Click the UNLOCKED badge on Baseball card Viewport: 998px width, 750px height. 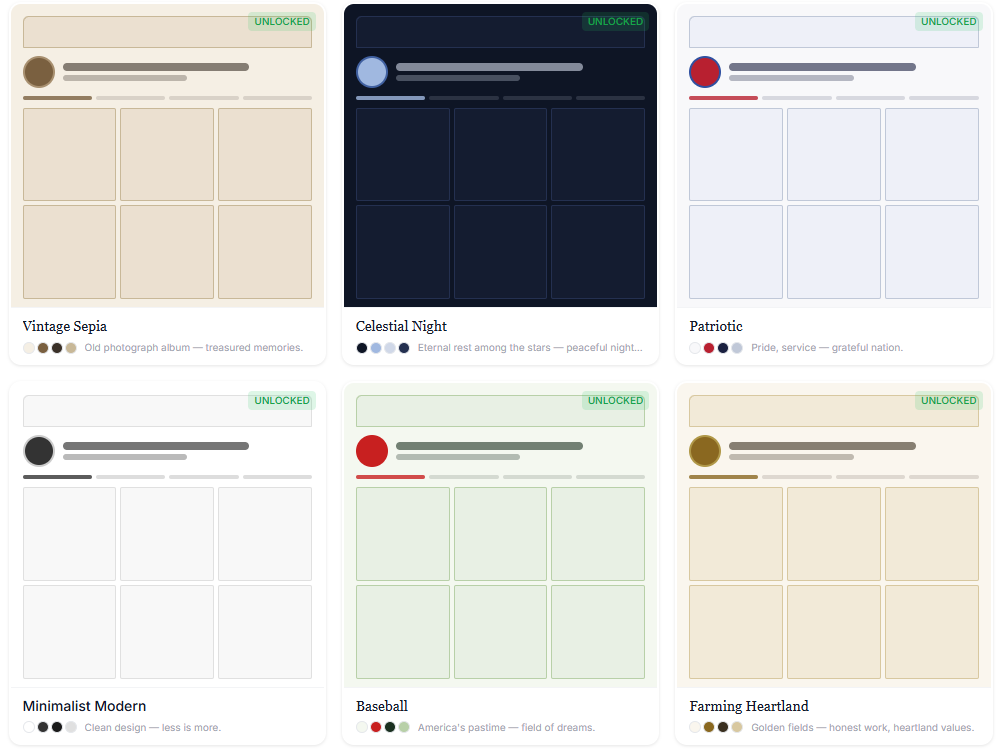[614, 400]
